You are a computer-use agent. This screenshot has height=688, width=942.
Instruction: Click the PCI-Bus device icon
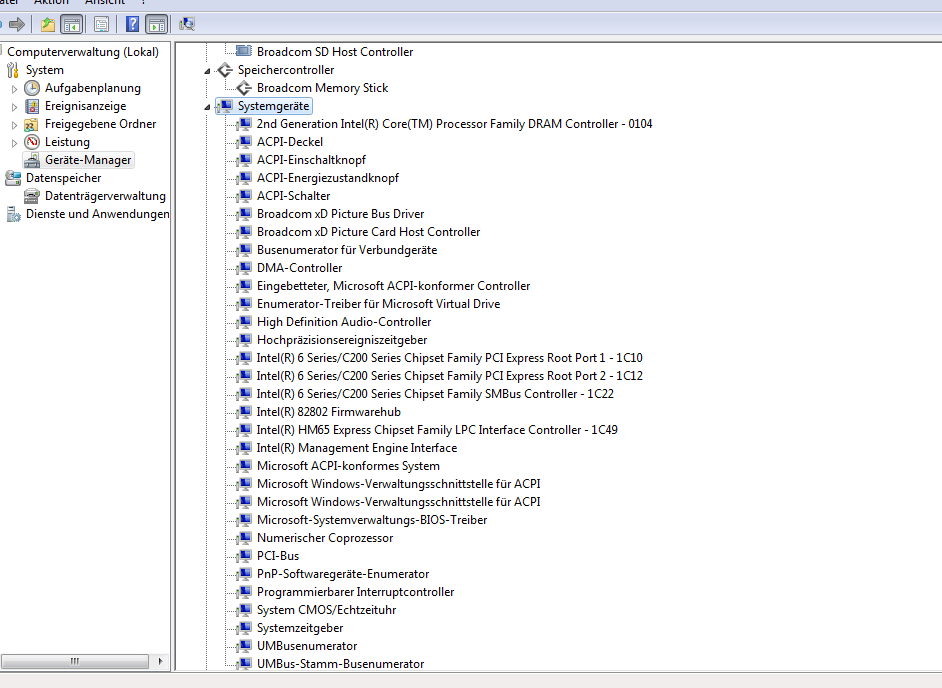[x=243, y=556]
